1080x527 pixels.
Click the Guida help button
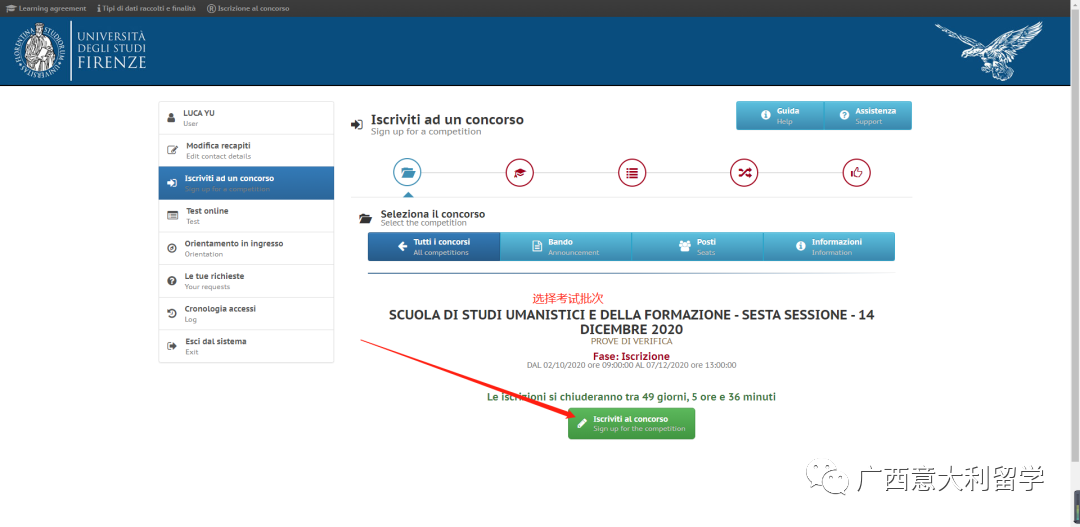(780, 115)
